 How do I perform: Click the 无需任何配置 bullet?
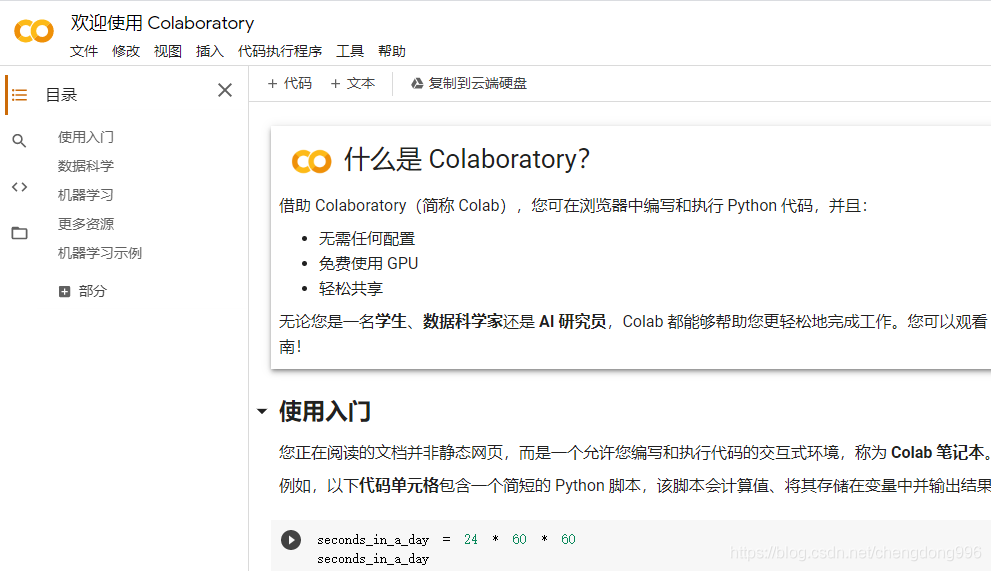coord(367,239)
